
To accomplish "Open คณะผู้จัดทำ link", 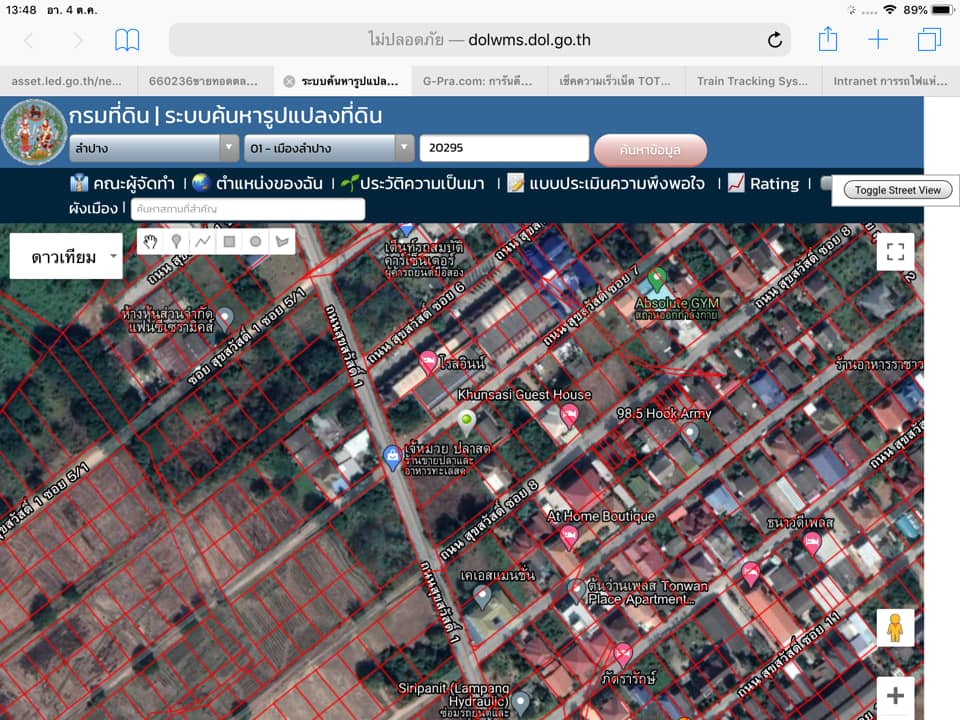I will [122, 184].
